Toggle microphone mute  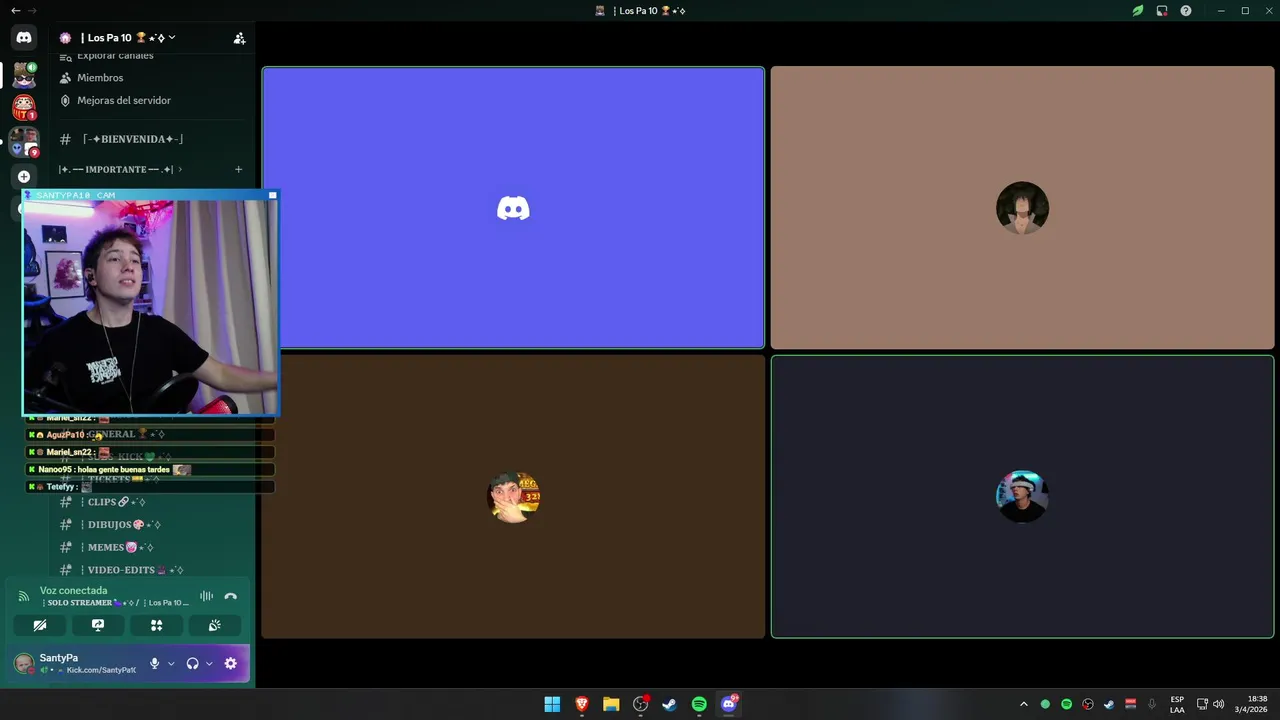tap(154, 663)
